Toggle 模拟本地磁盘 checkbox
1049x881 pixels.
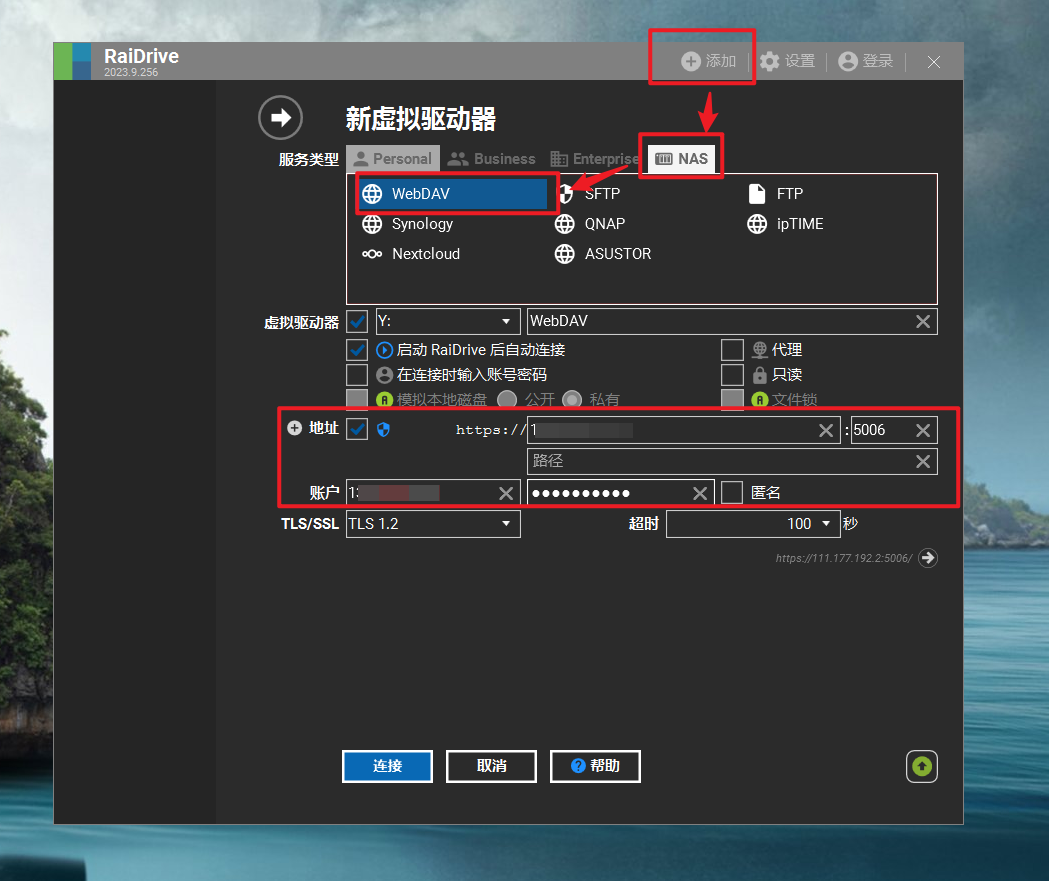click(357, 399)
